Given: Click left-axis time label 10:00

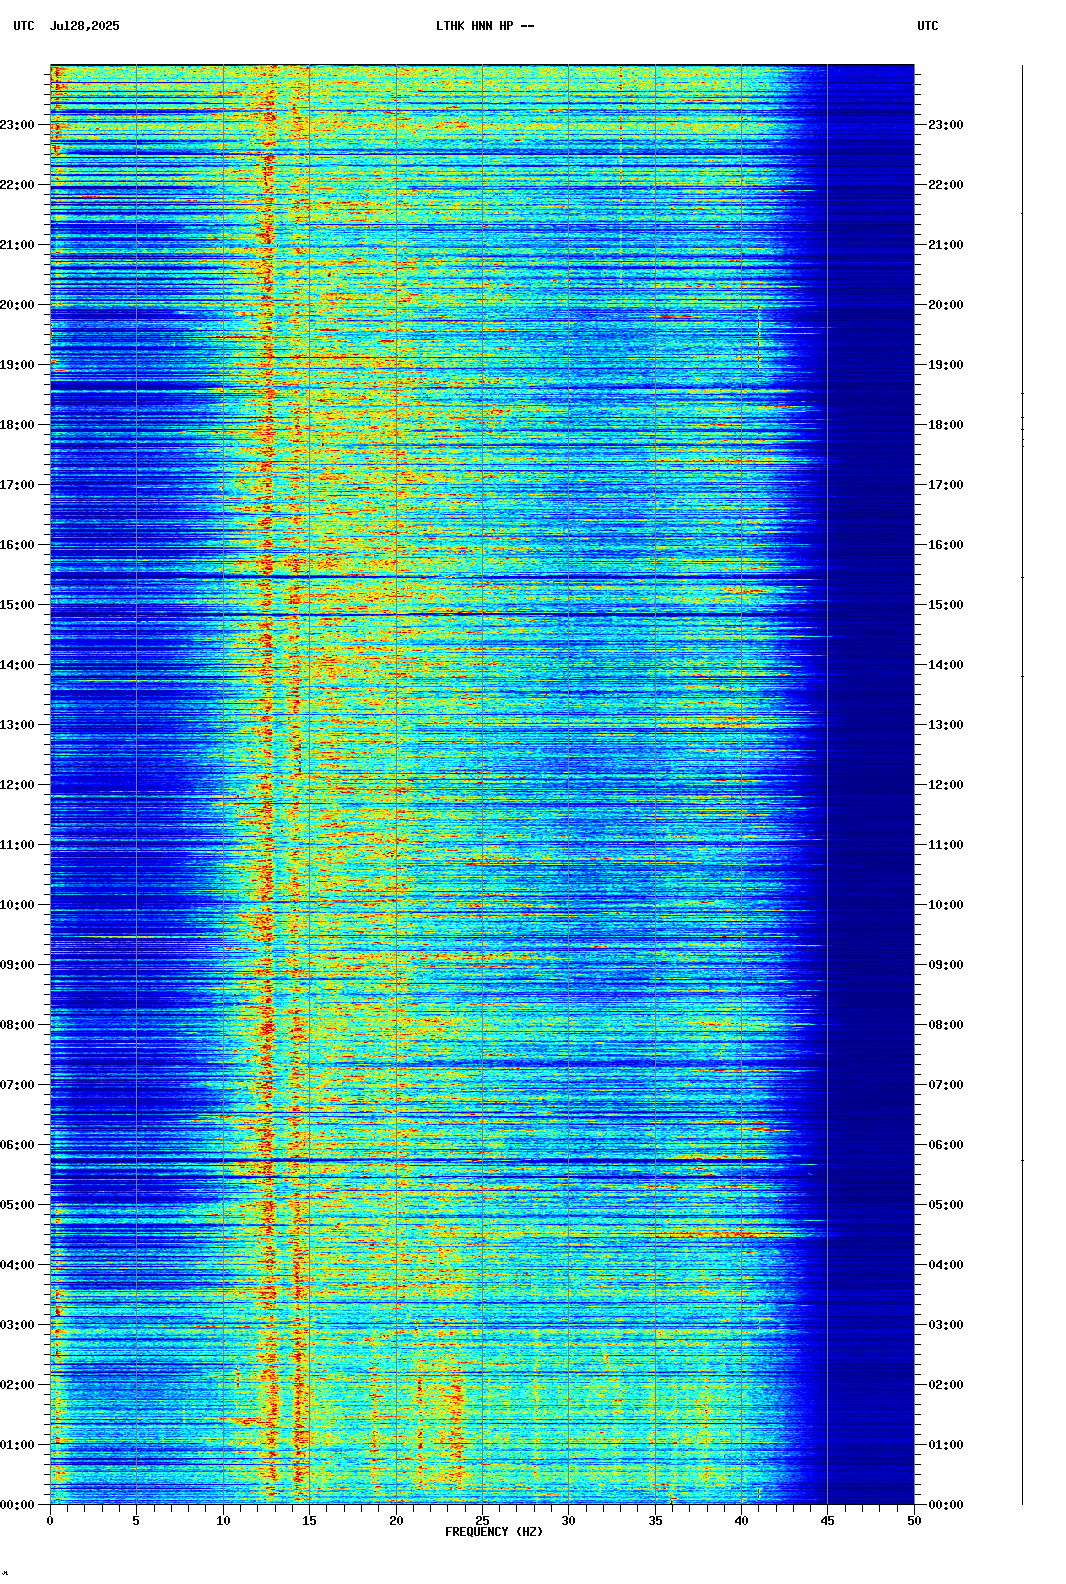Looking at the screenshot, I should pos(18,905).
